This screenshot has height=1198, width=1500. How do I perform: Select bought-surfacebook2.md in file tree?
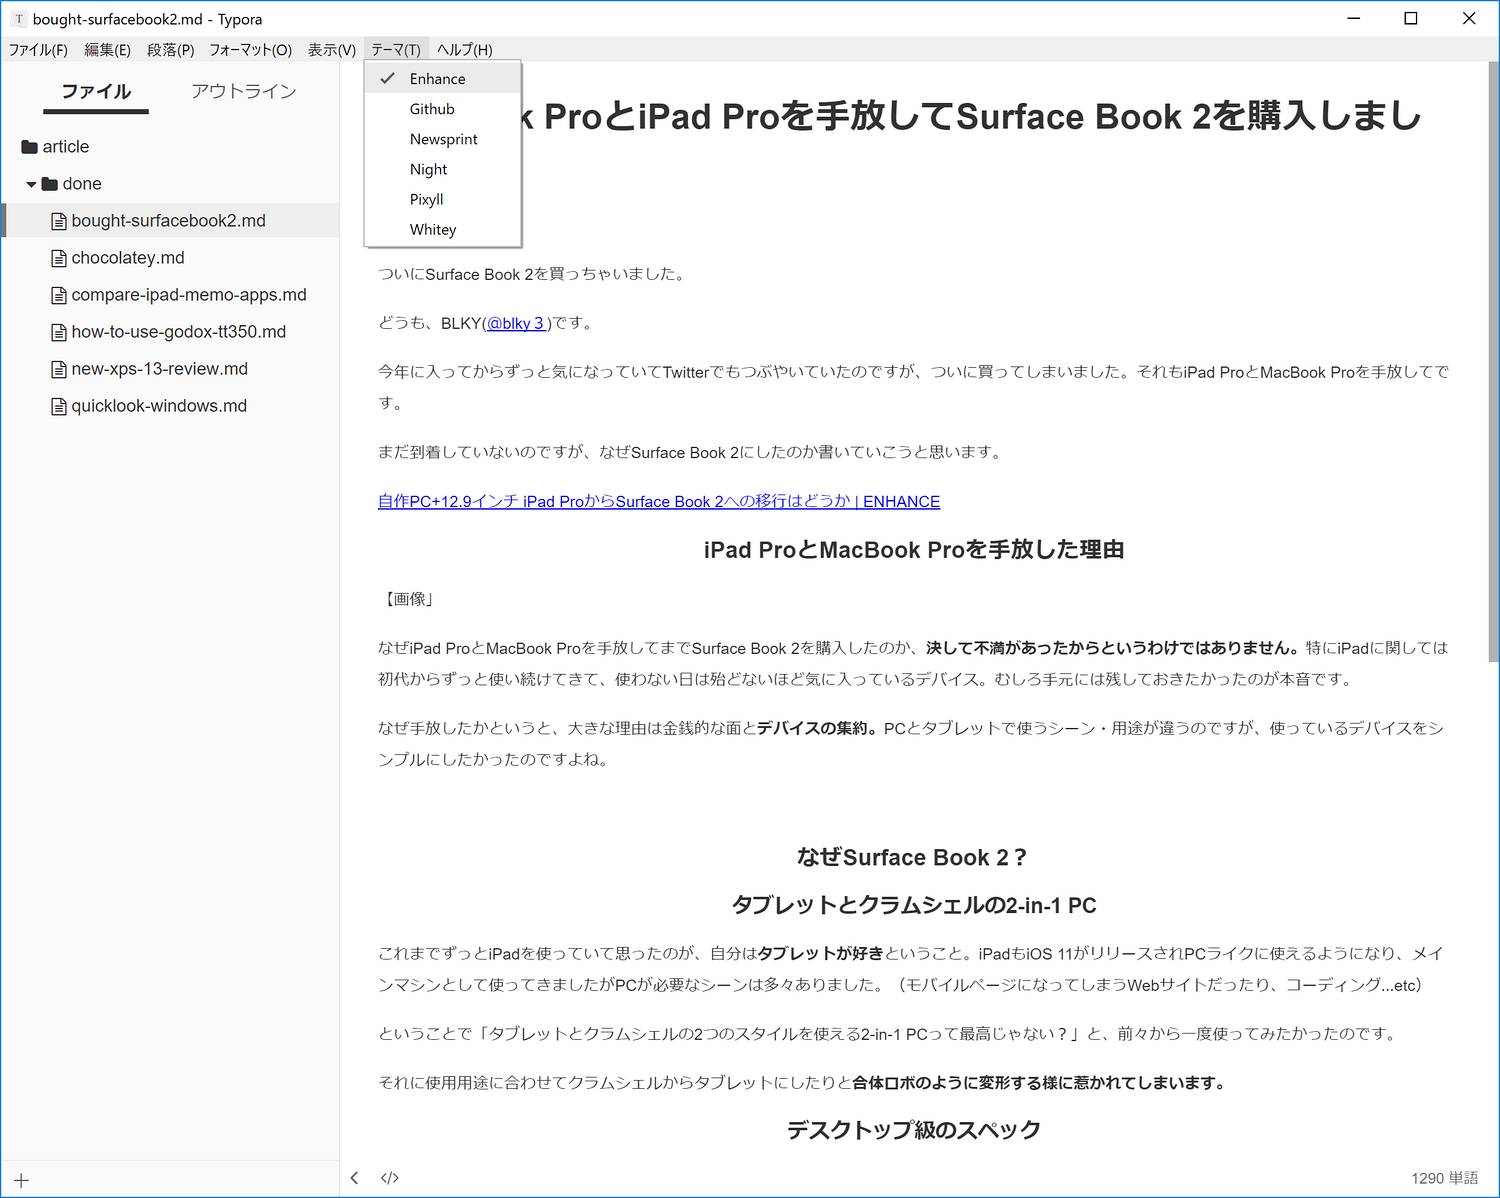tap(168, 221)
